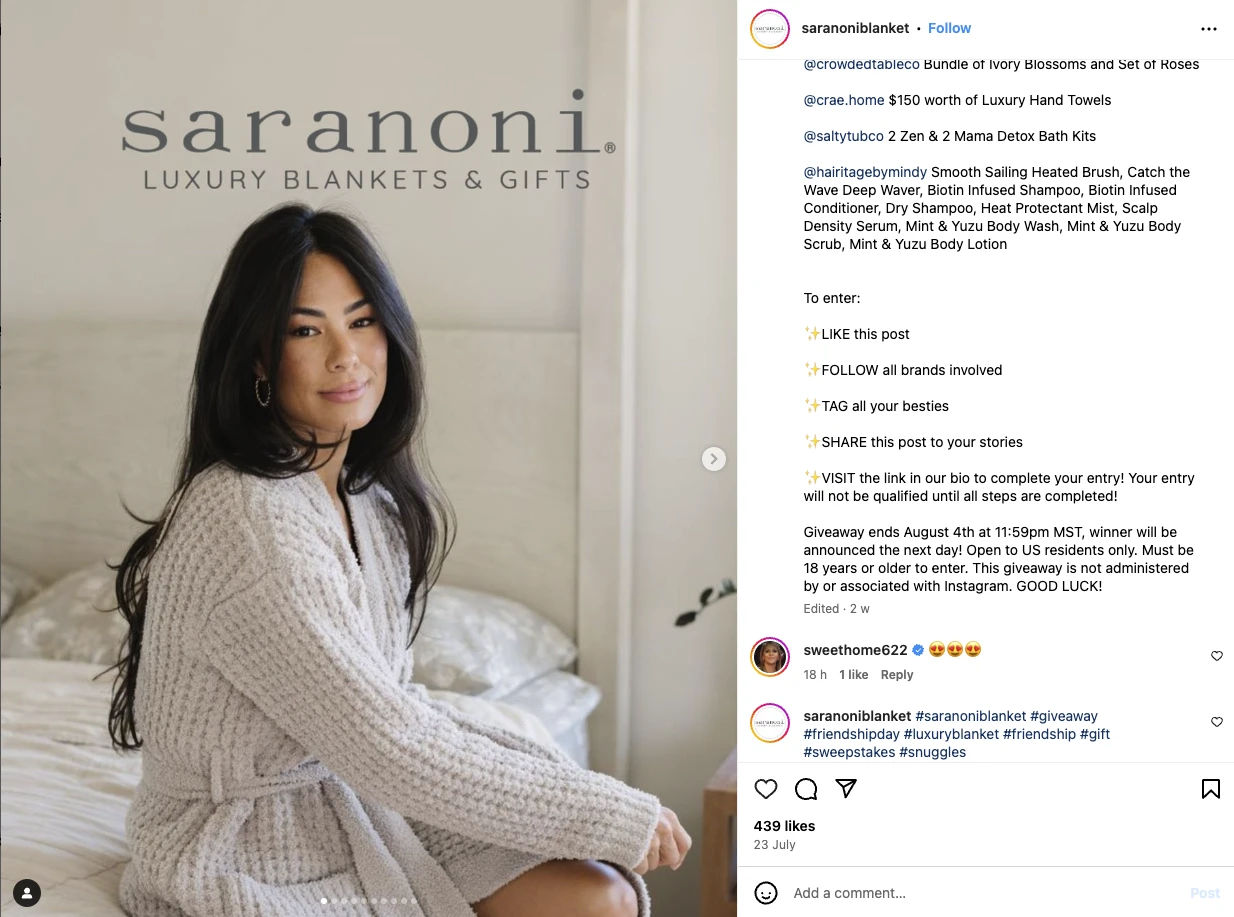This screenshot has width=1234, height=917.
Task: Open the @saltytubco mention
Action: pos(844,136)
